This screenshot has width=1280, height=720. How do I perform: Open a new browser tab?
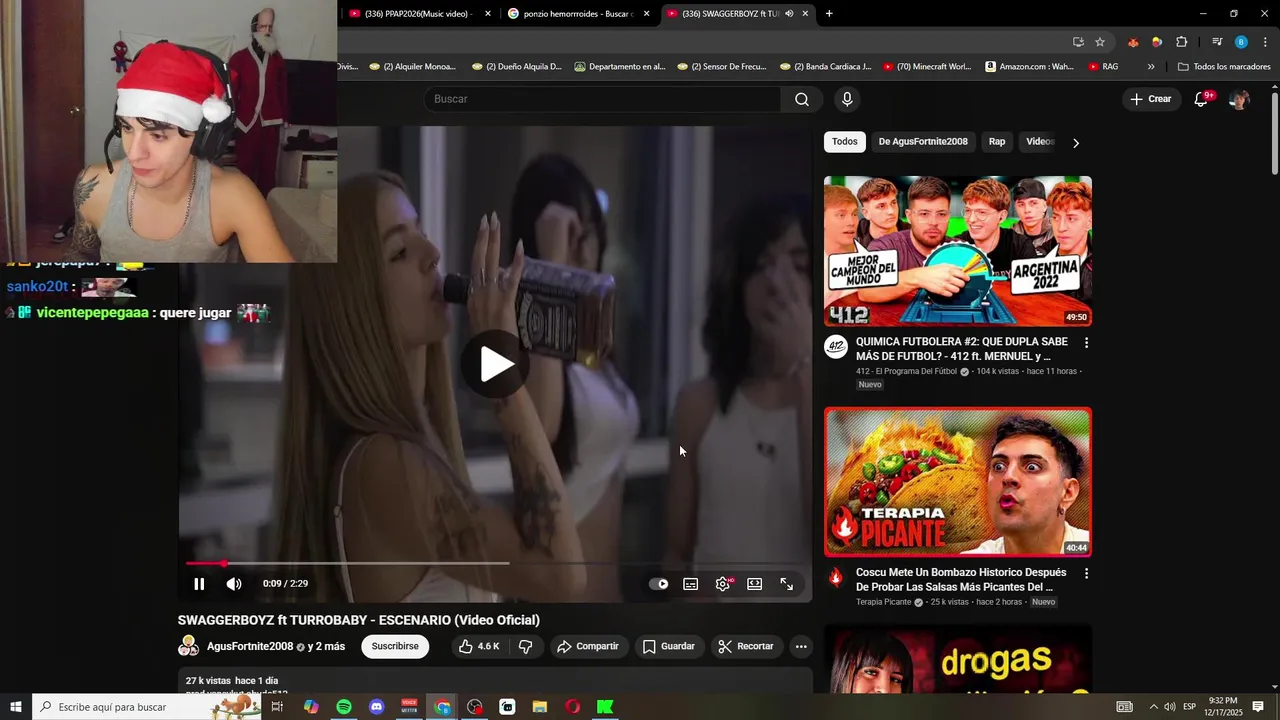[x=829, y=14]
